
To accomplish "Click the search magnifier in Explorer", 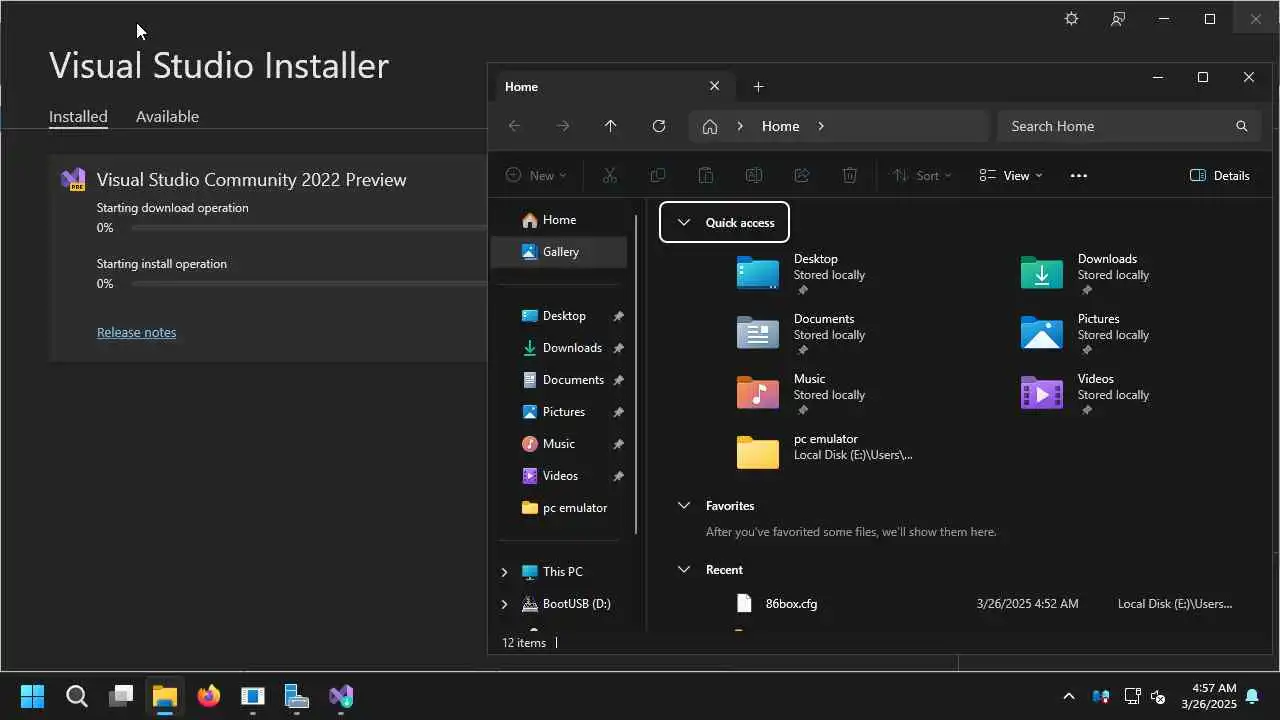I will click(x=1241, y=126).
